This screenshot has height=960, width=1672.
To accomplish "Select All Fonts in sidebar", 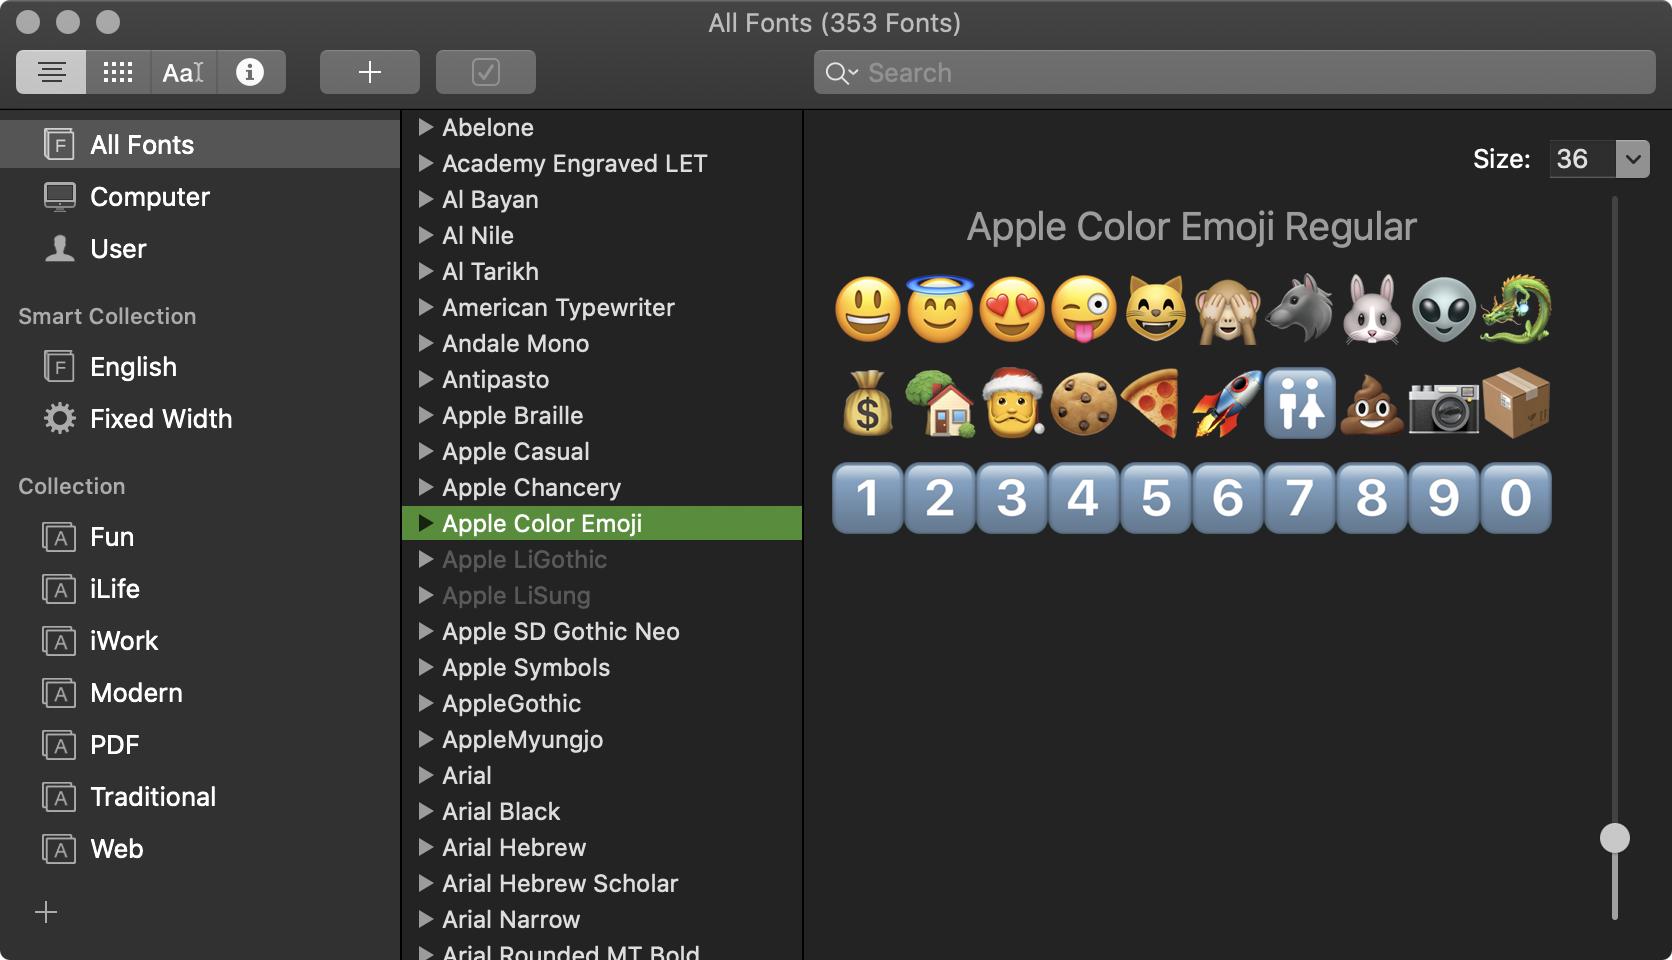I will click(200, 145).
